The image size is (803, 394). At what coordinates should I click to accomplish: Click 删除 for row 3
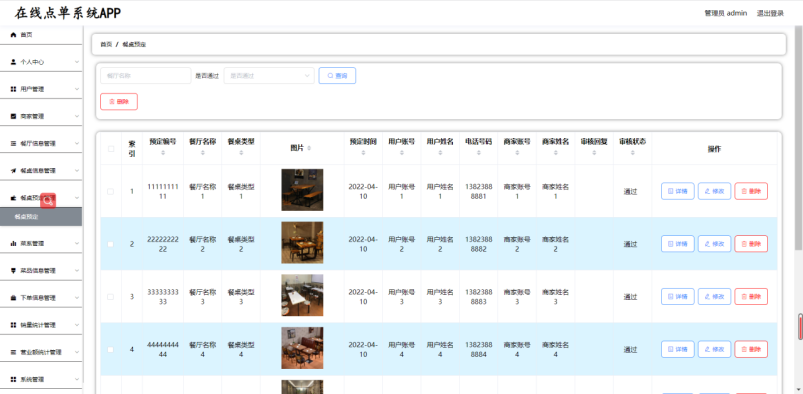(x=751, y=297)
